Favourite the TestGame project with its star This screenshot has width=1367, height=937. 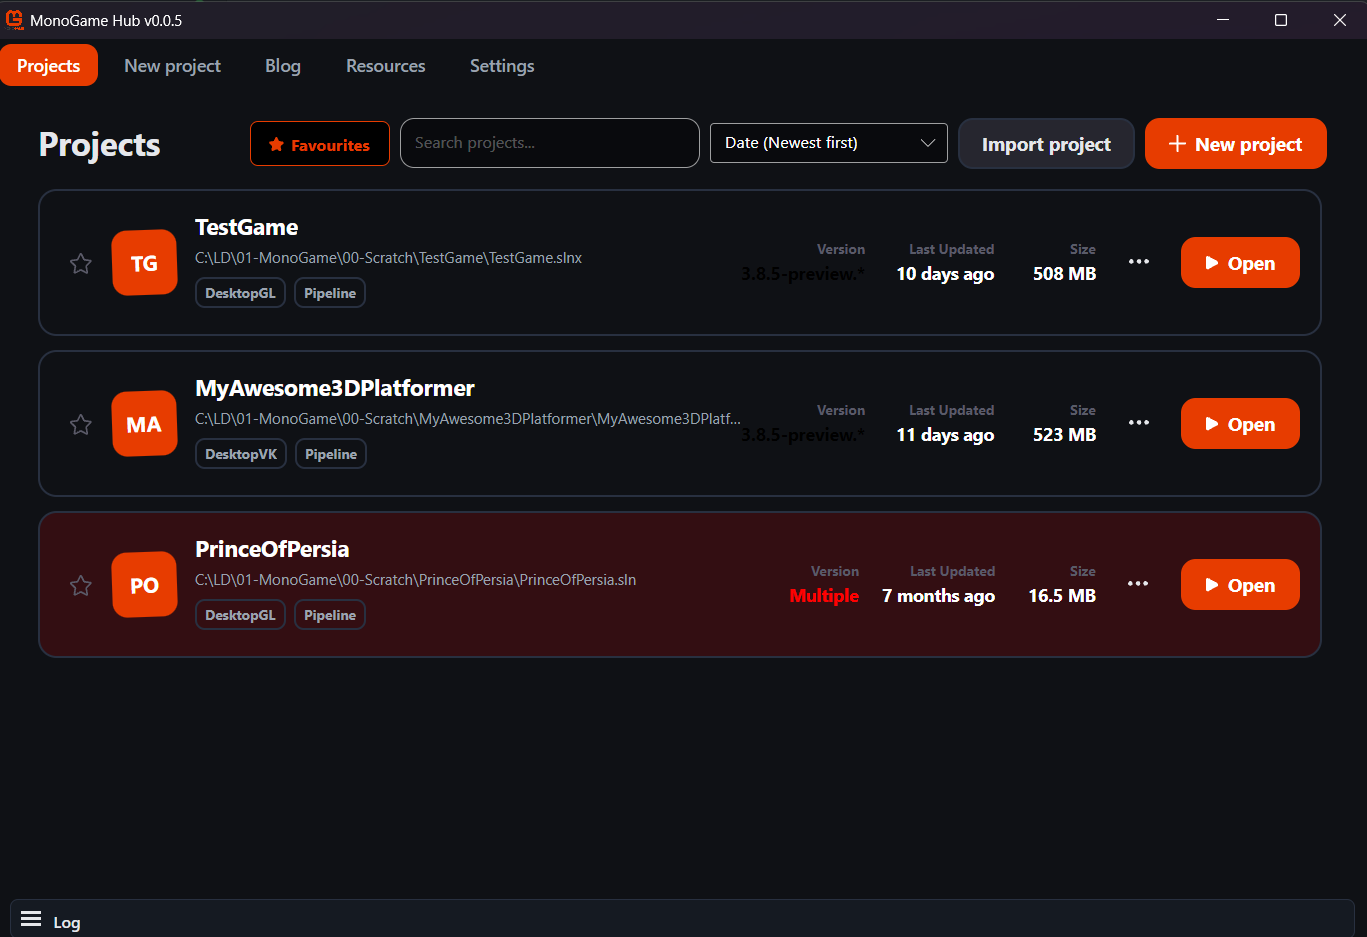click(x=81, y=264)
